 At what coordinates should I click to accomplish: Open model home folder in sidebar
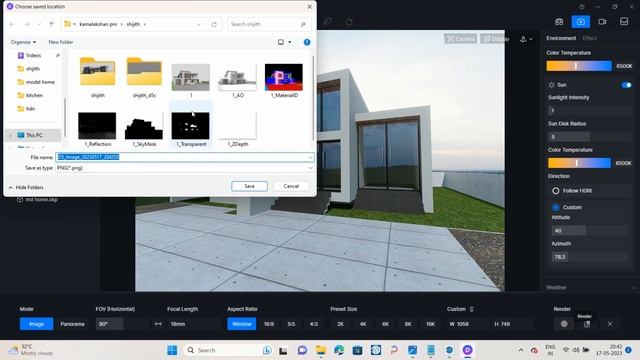(40, 82)
